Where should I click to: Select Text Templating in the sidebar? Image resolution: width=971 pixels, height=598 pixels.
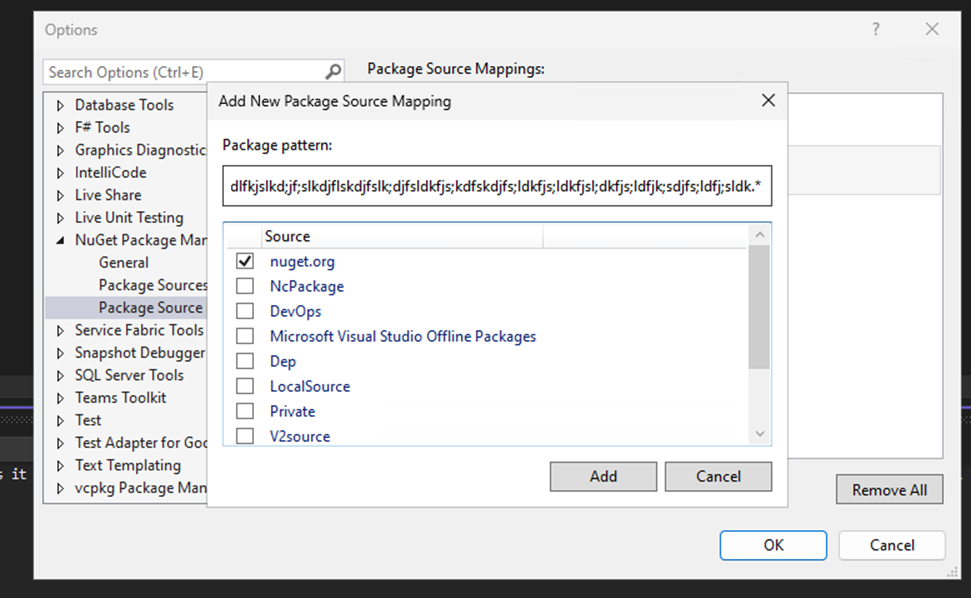(x=128, y=465)
